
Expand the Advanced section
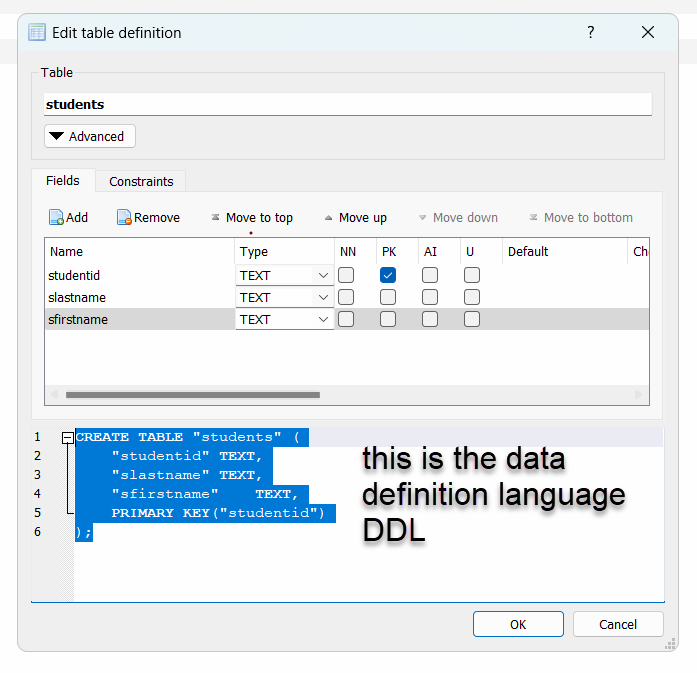[x=90, y=136]
